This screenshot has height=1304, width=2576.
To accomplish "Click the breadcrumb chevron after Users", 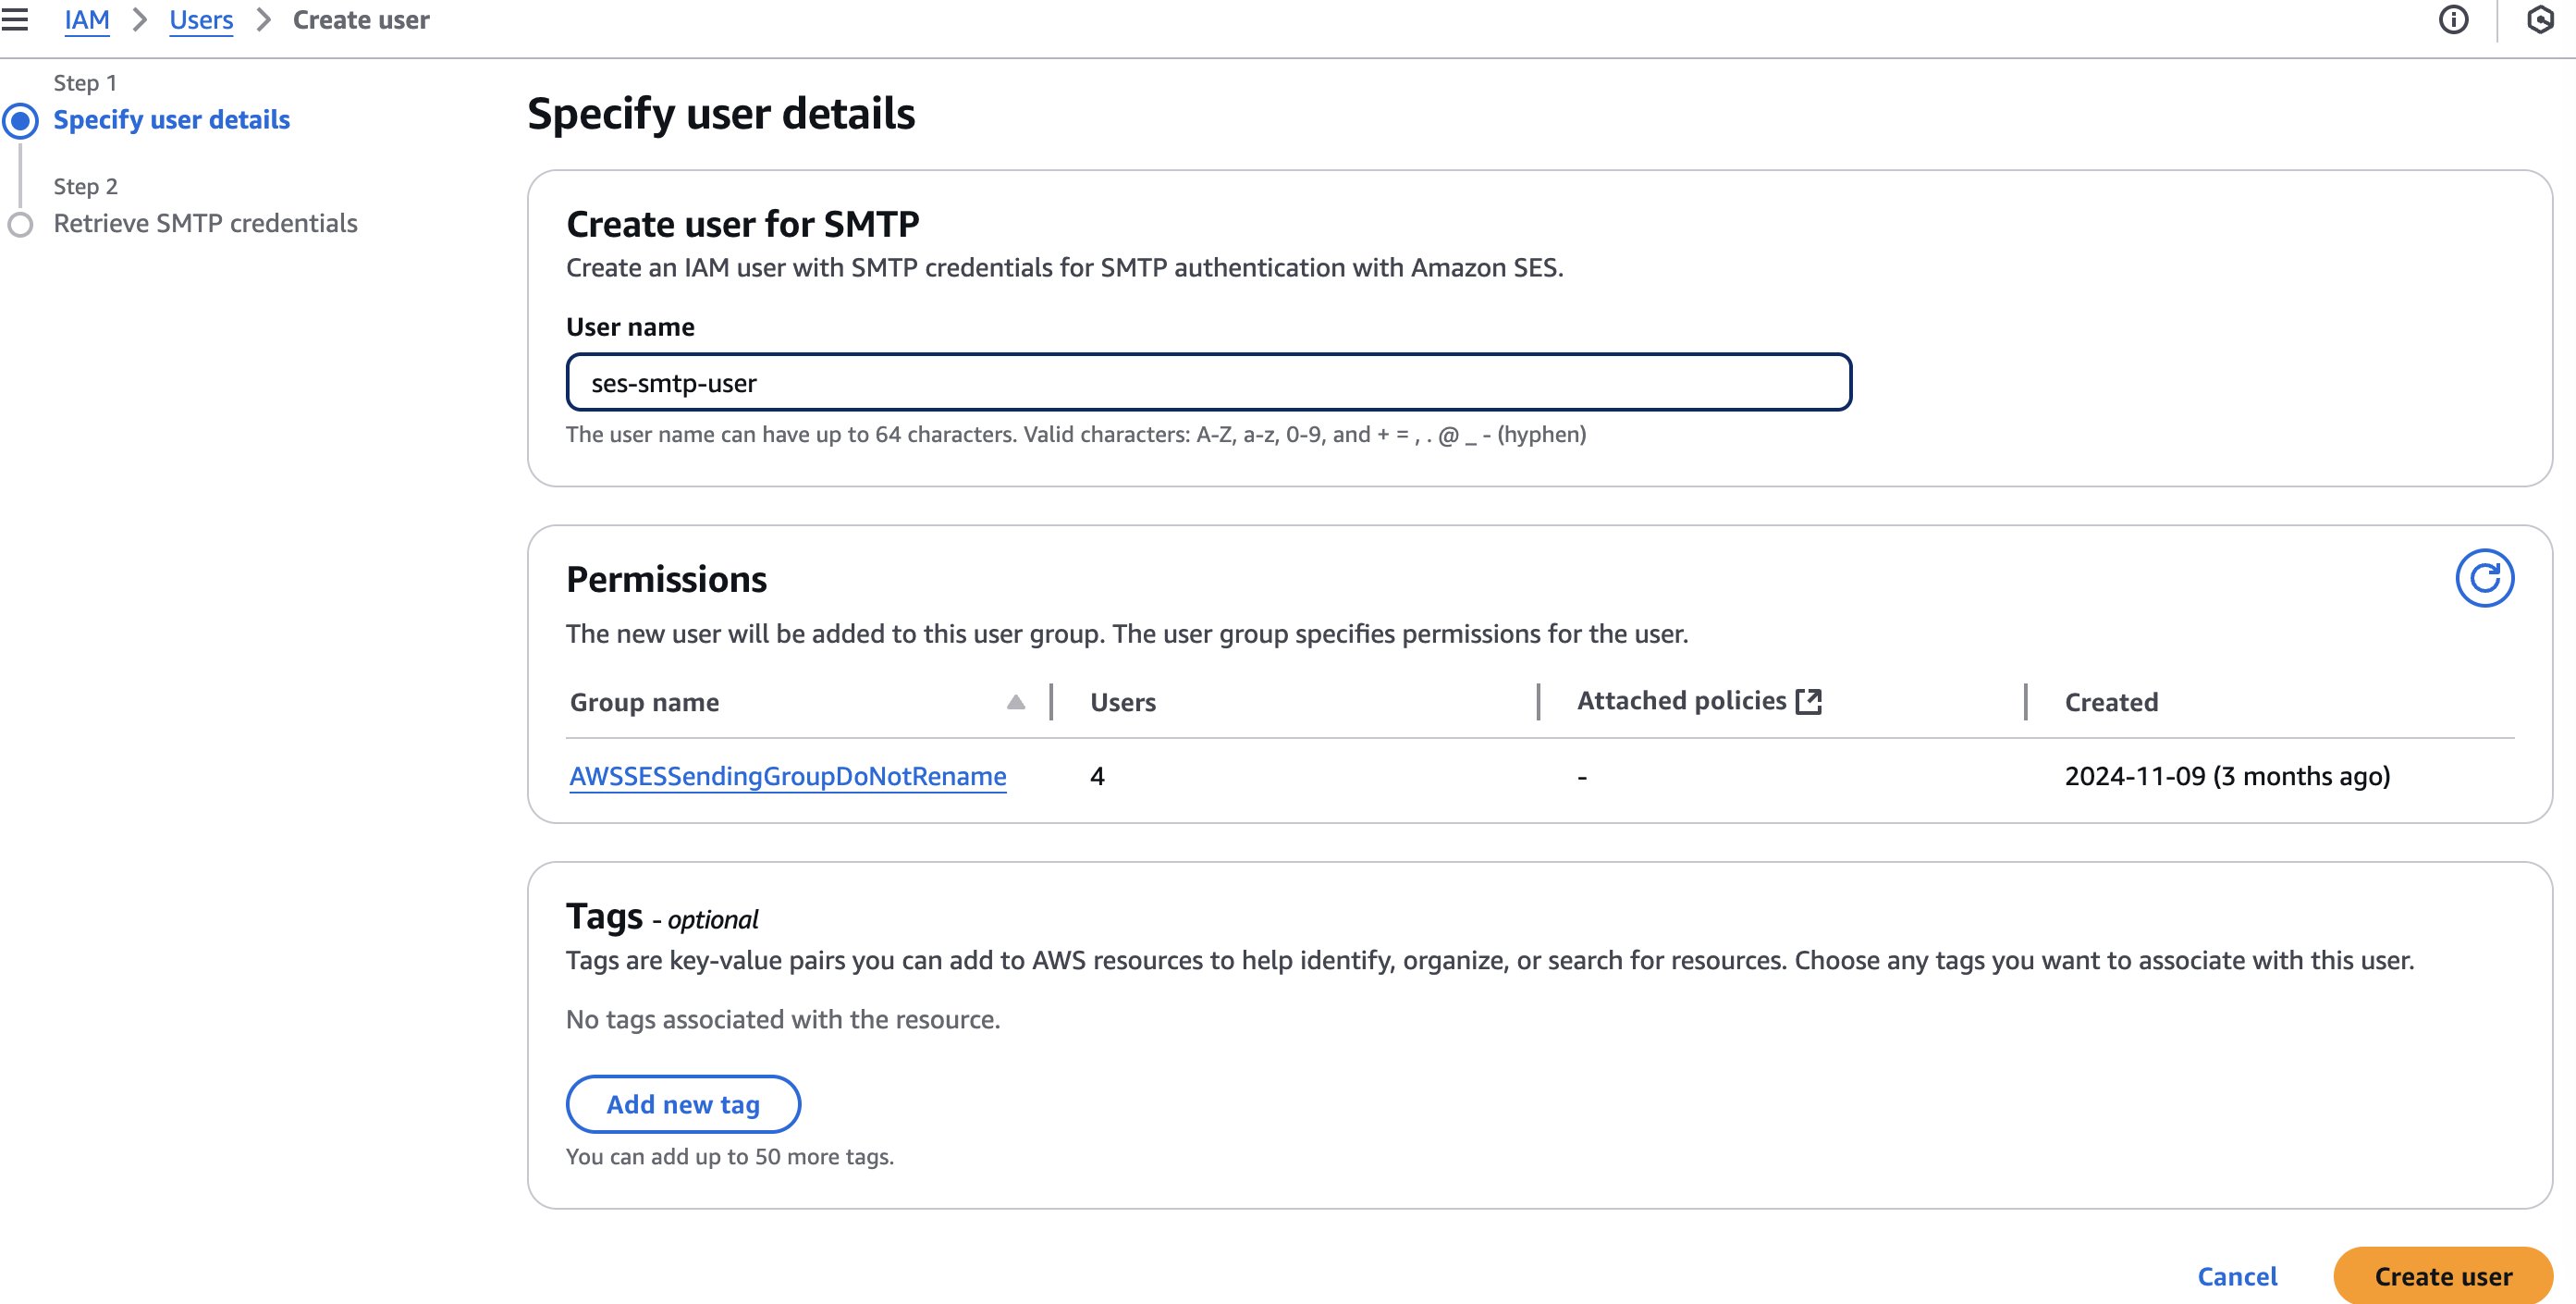I will point(263,20).
